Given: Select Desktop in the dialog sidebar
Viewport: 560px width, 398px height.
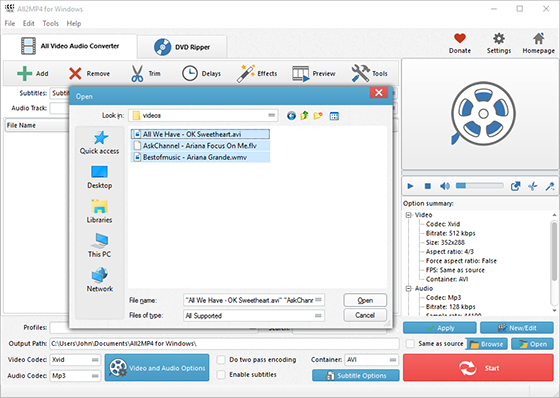Looking at the screenshot, I should pos(100,177).
